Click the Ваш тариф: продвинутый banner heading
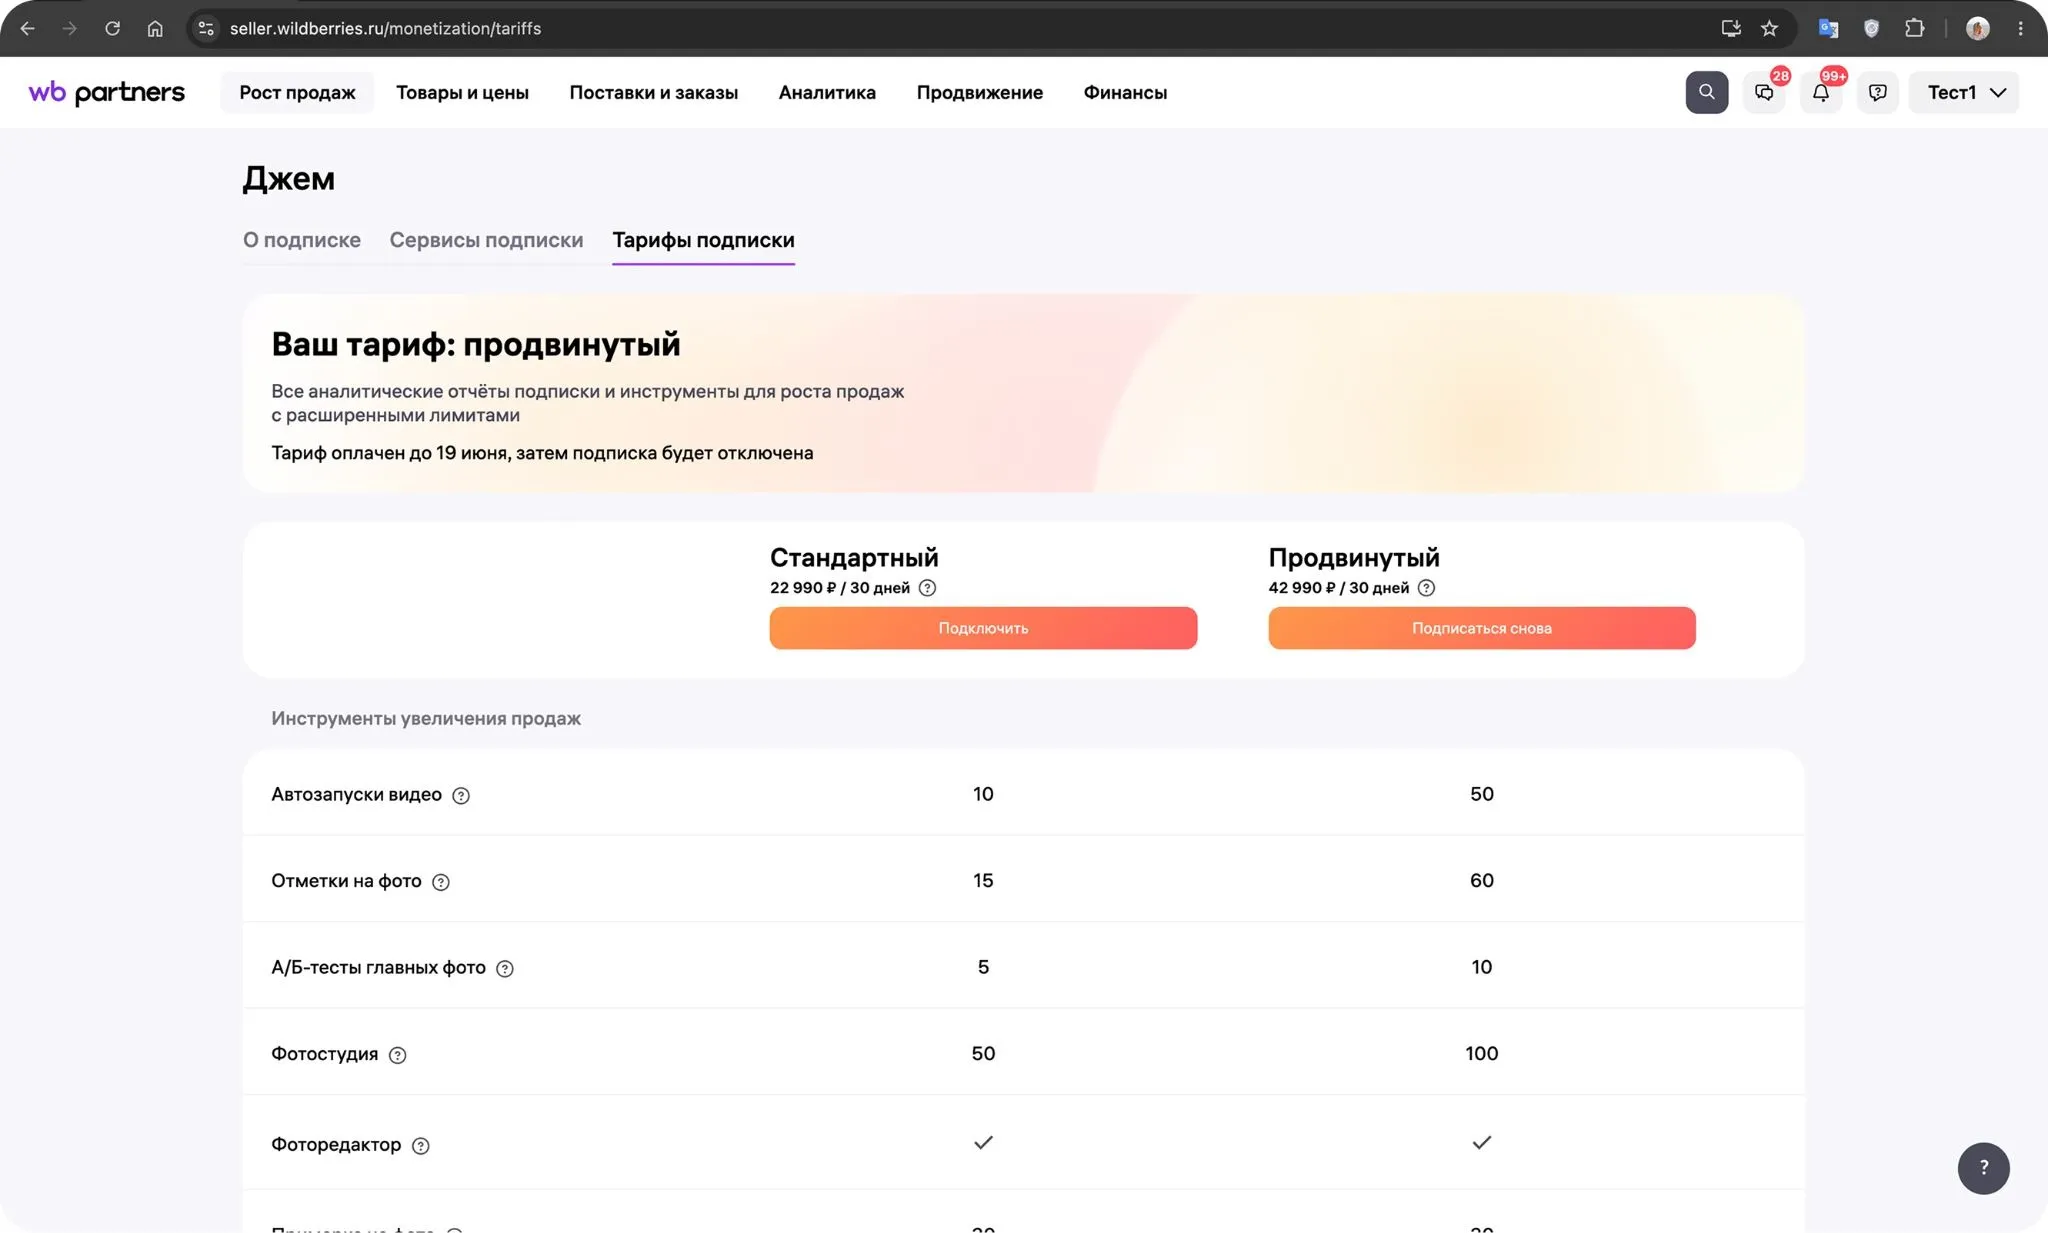This screenshot has width=2048, height=1233. (476, 344)
